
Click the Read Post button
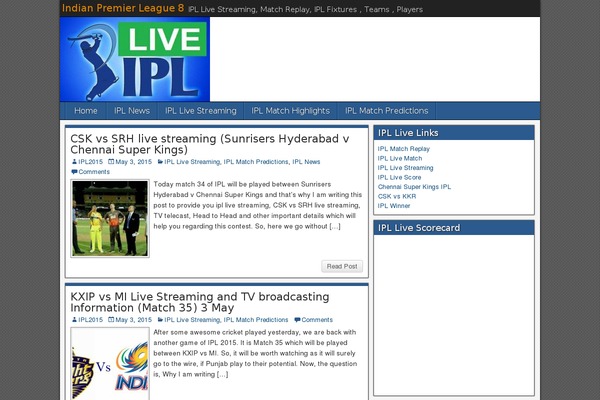tap(342, 266)
